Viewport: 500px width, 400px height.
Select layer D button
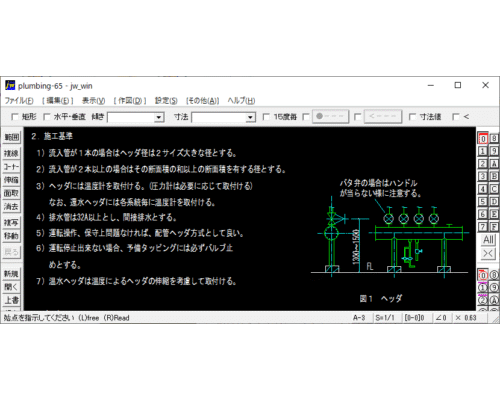point(494,202)
